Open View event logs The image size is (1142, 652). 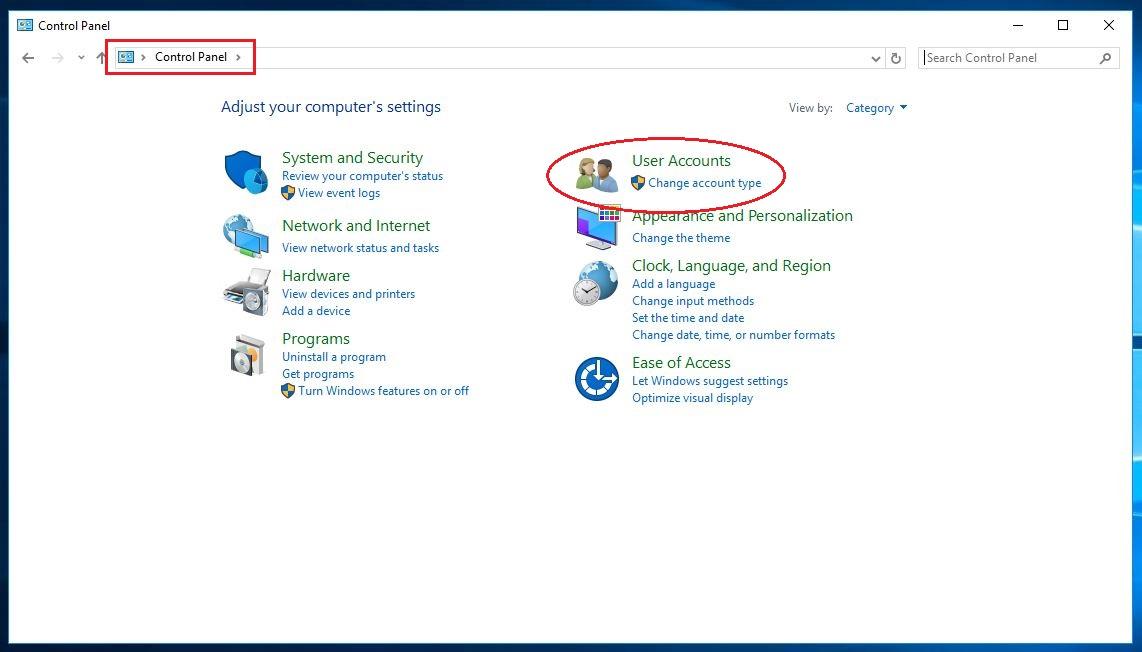pos(339,192)
